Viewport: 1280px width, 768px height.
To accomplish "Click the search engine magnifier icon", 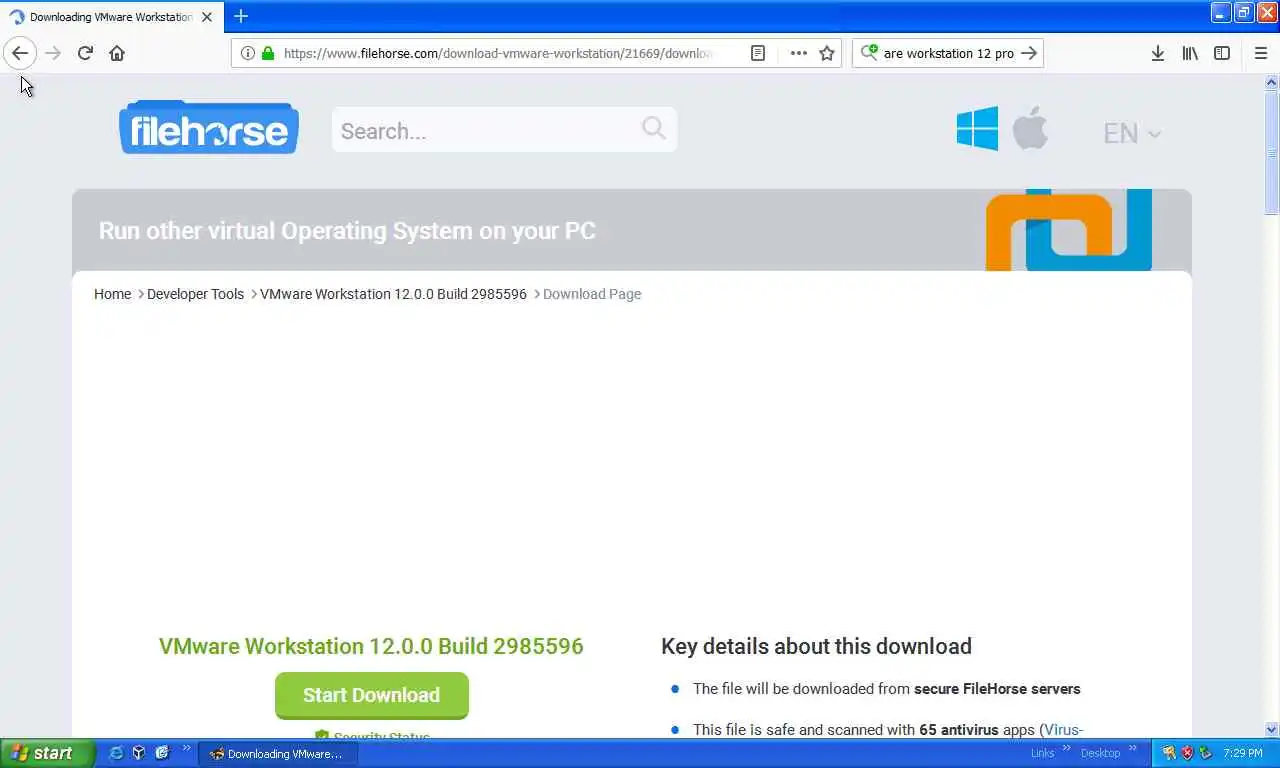I will coord(869,53).
